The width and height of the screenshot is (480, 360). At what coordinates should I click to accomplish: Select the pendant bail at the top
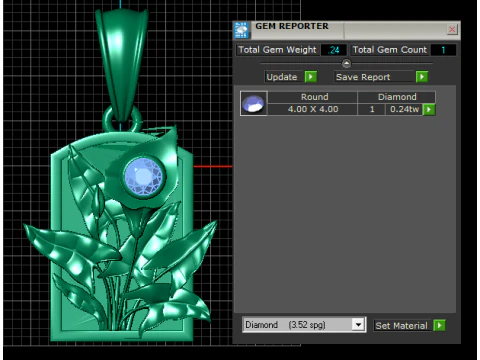click(122, 65)
